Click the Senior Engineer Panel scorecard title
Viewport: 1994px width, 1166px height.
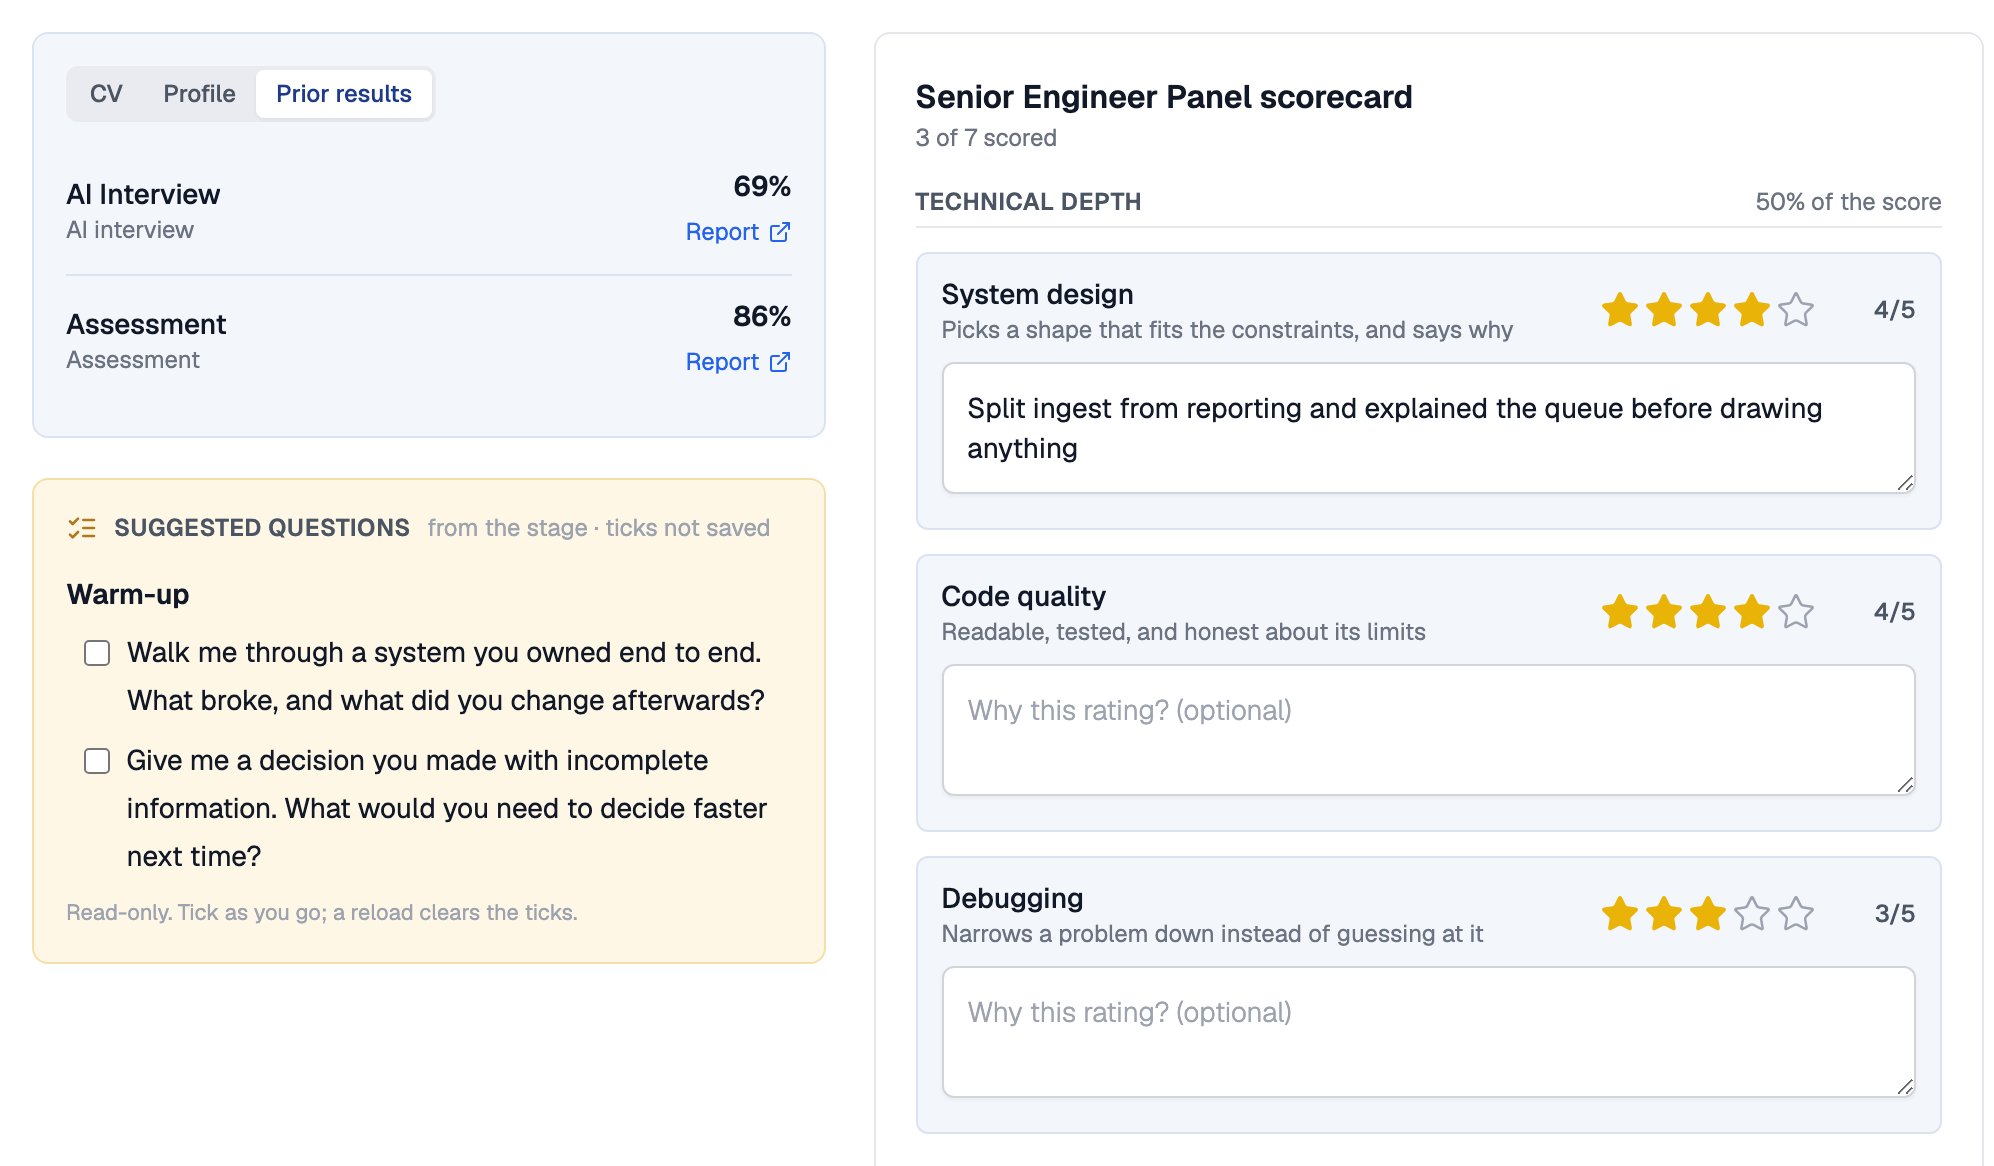pyautogui.click(x=1164, y=97)
